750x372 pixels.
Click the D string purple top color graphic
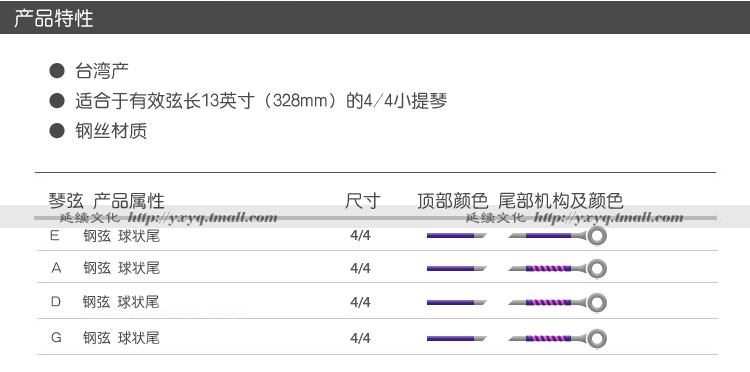457,303
